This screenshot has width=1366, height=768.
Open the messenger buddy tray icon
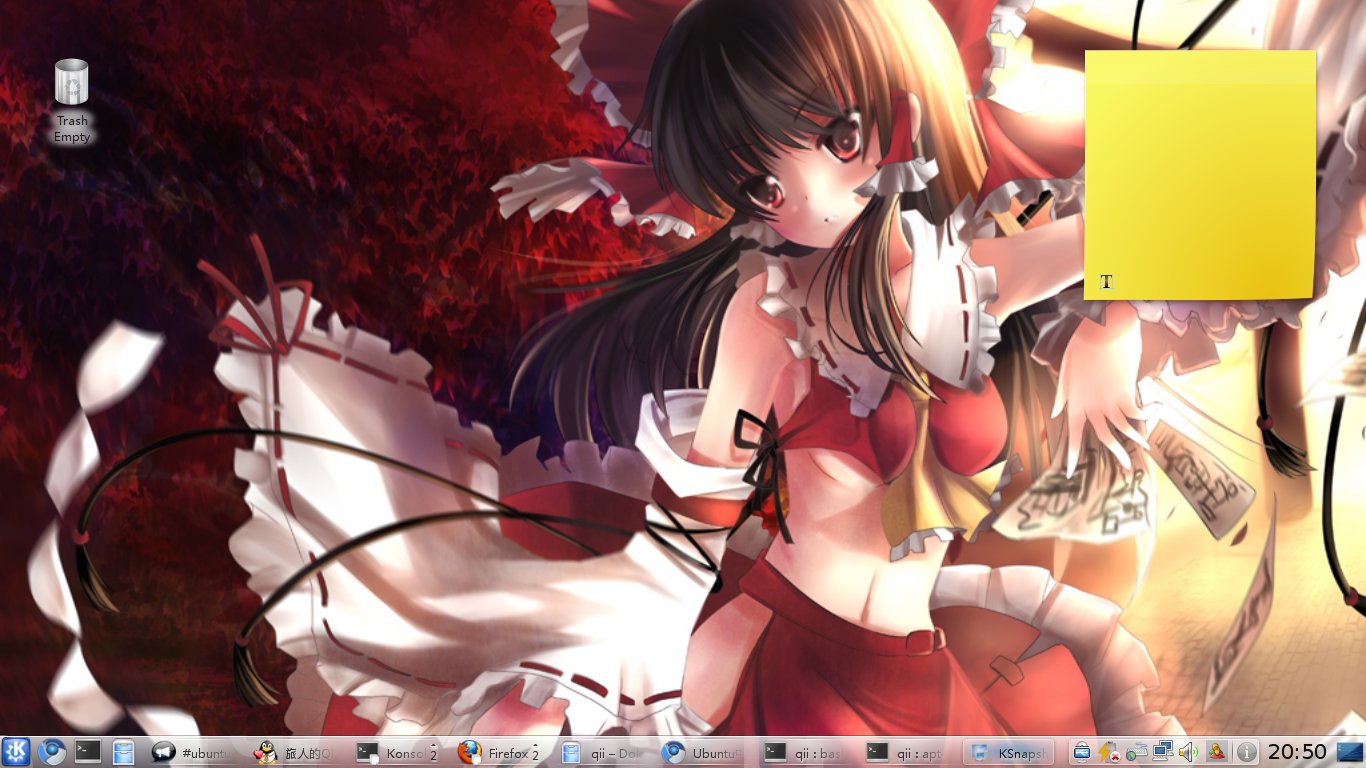point(1216,752)
